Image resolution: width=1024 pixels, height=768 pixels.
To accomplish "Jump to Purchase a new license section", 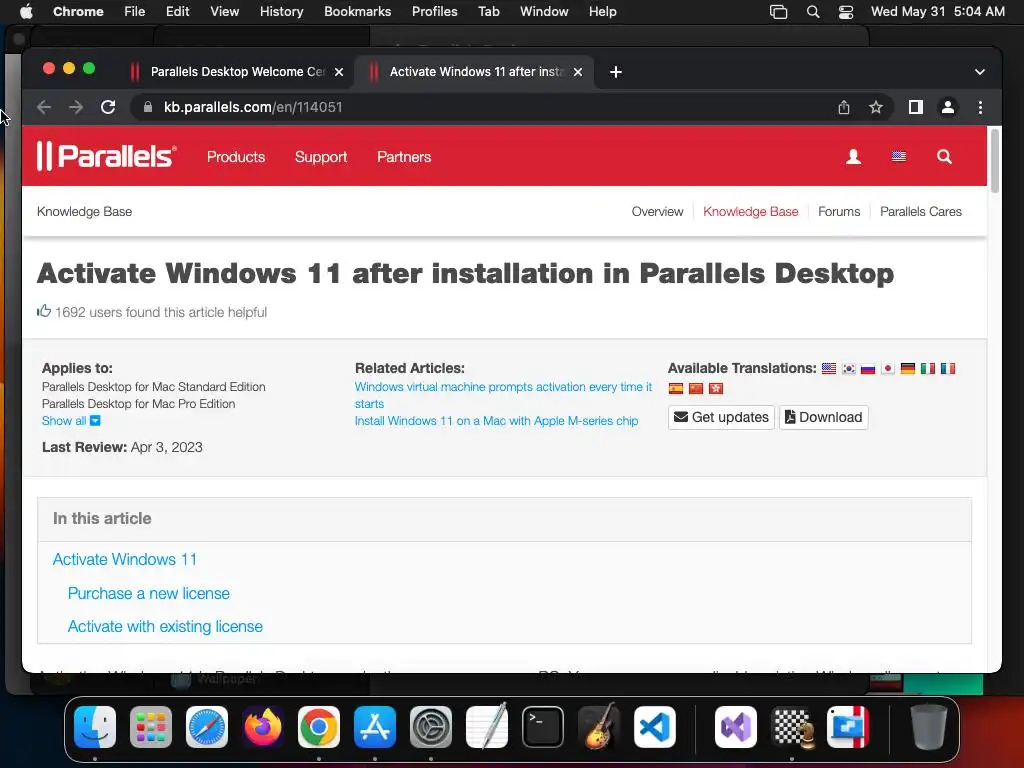I will pyautogui.click(x=149, y=593).
